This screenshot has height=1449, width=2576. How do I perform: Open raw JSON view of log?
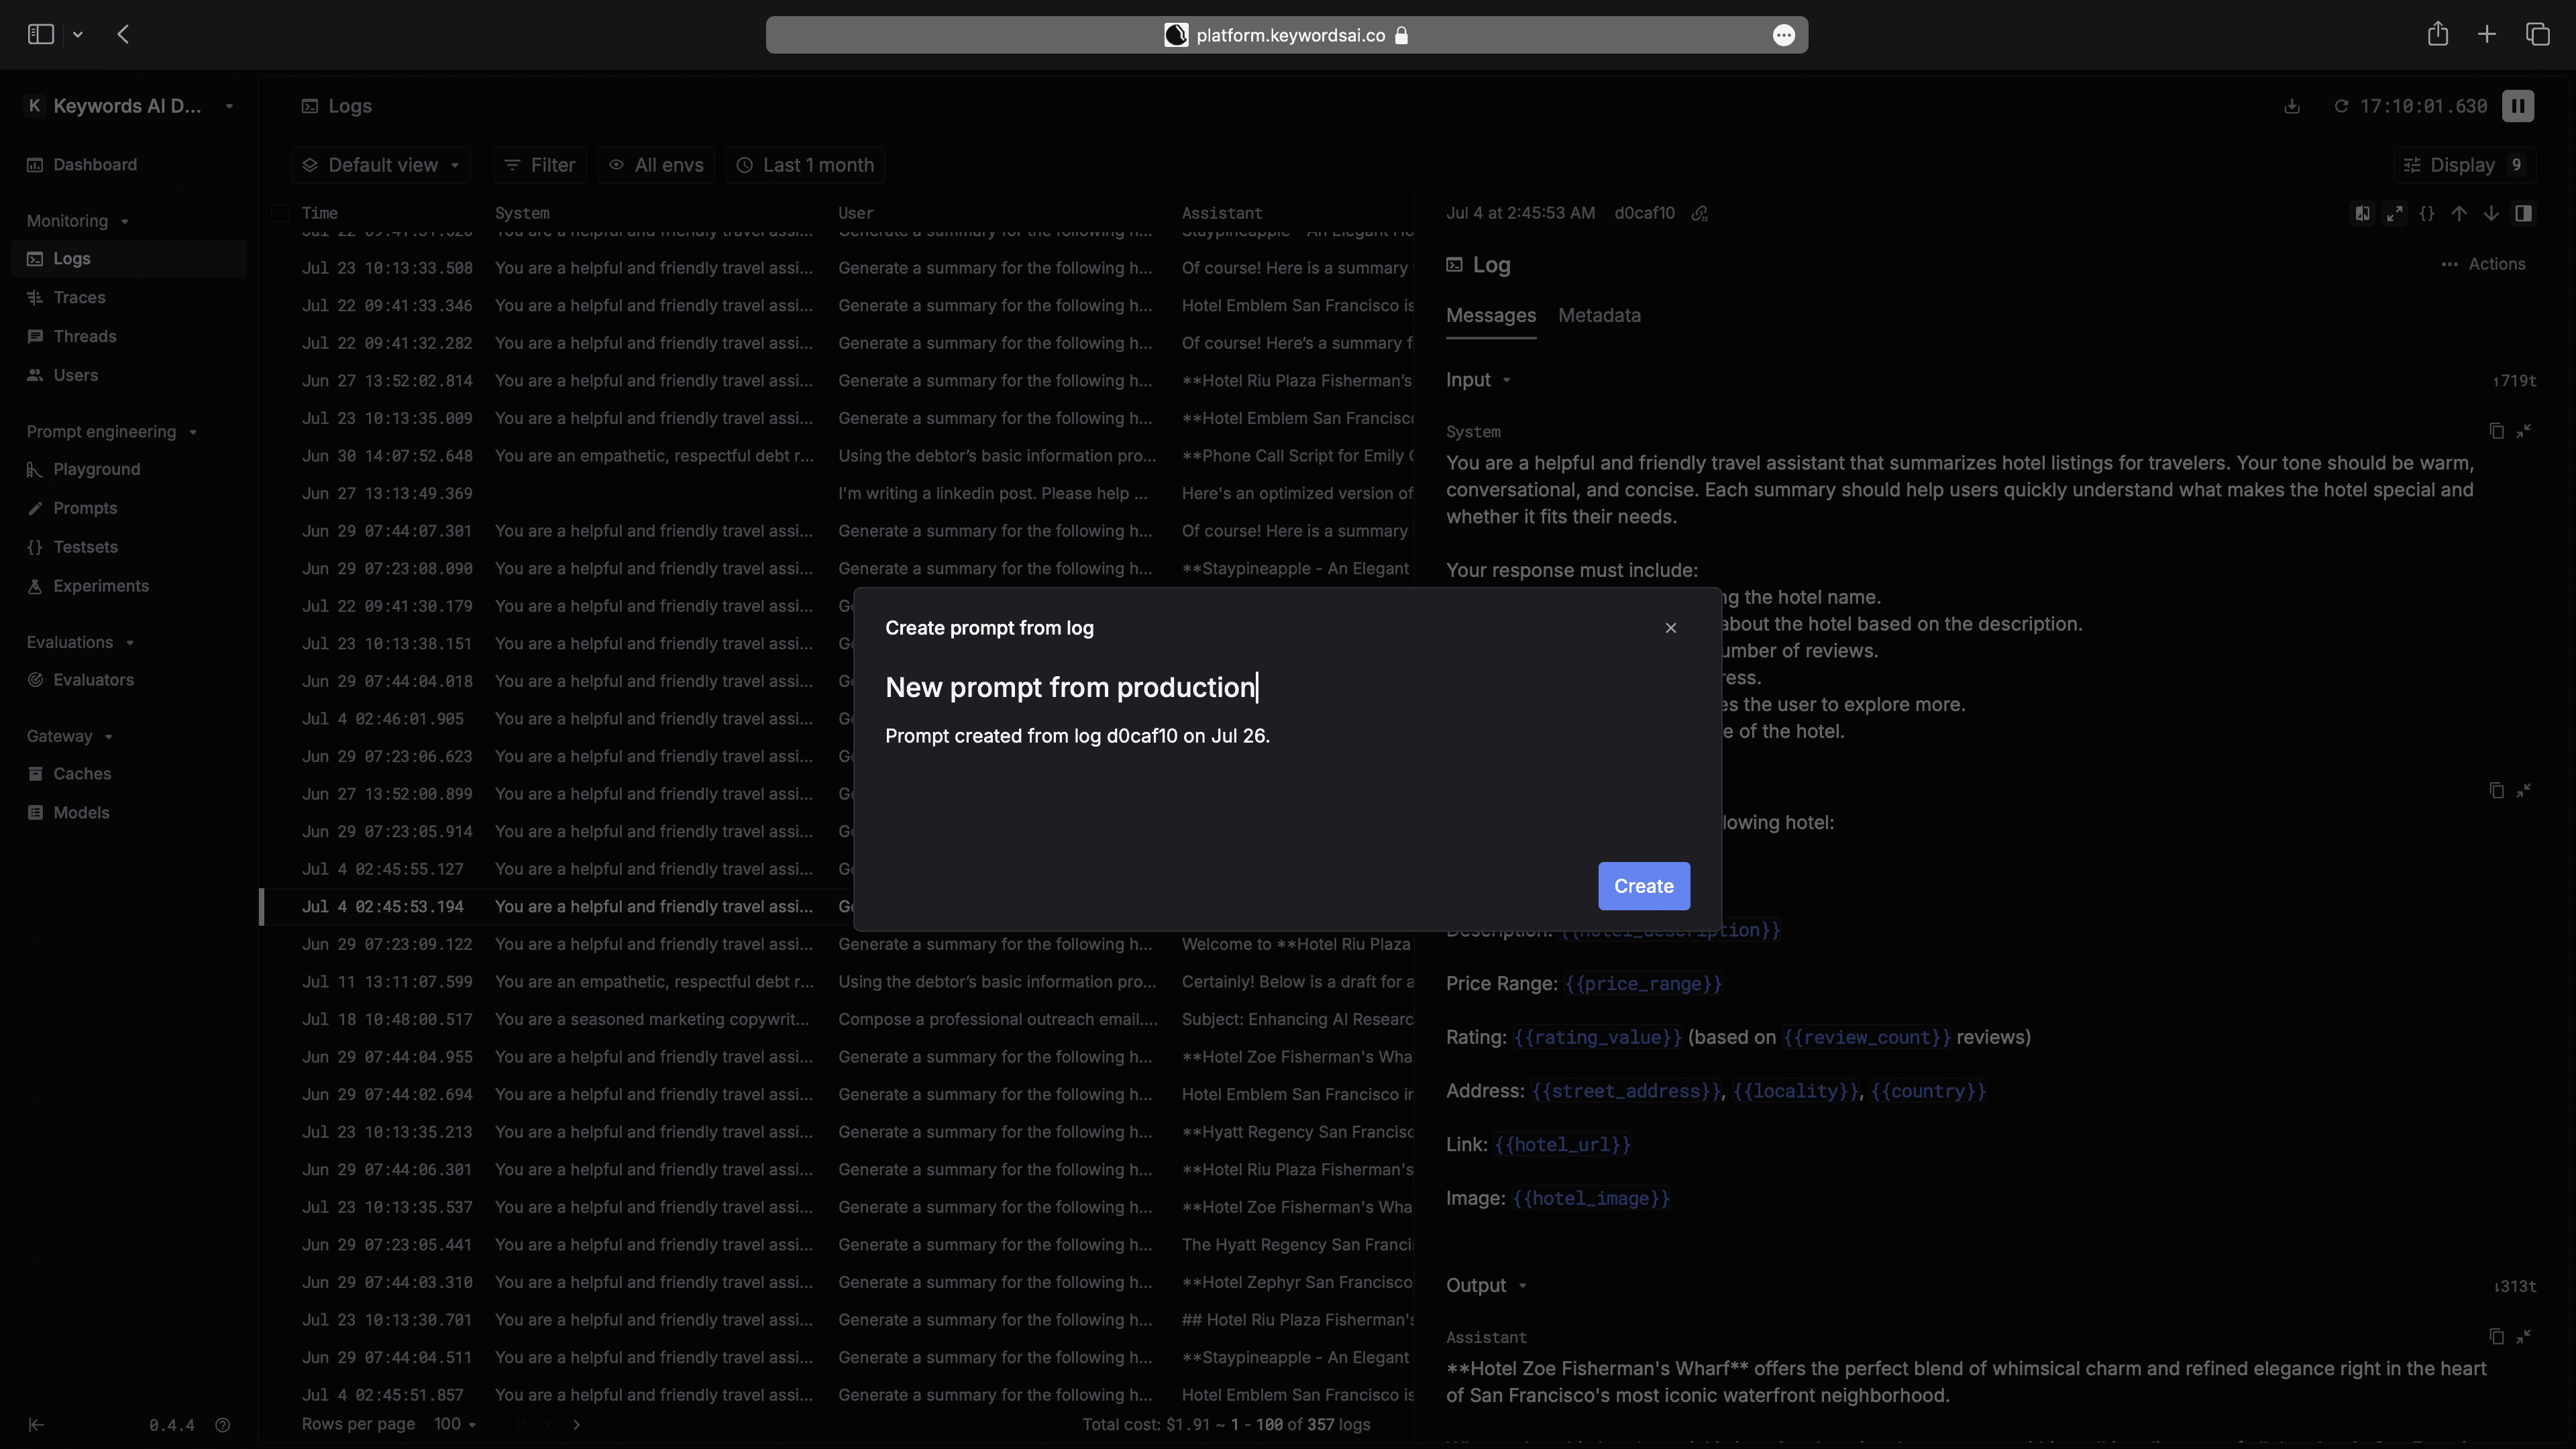(2427, 213)
